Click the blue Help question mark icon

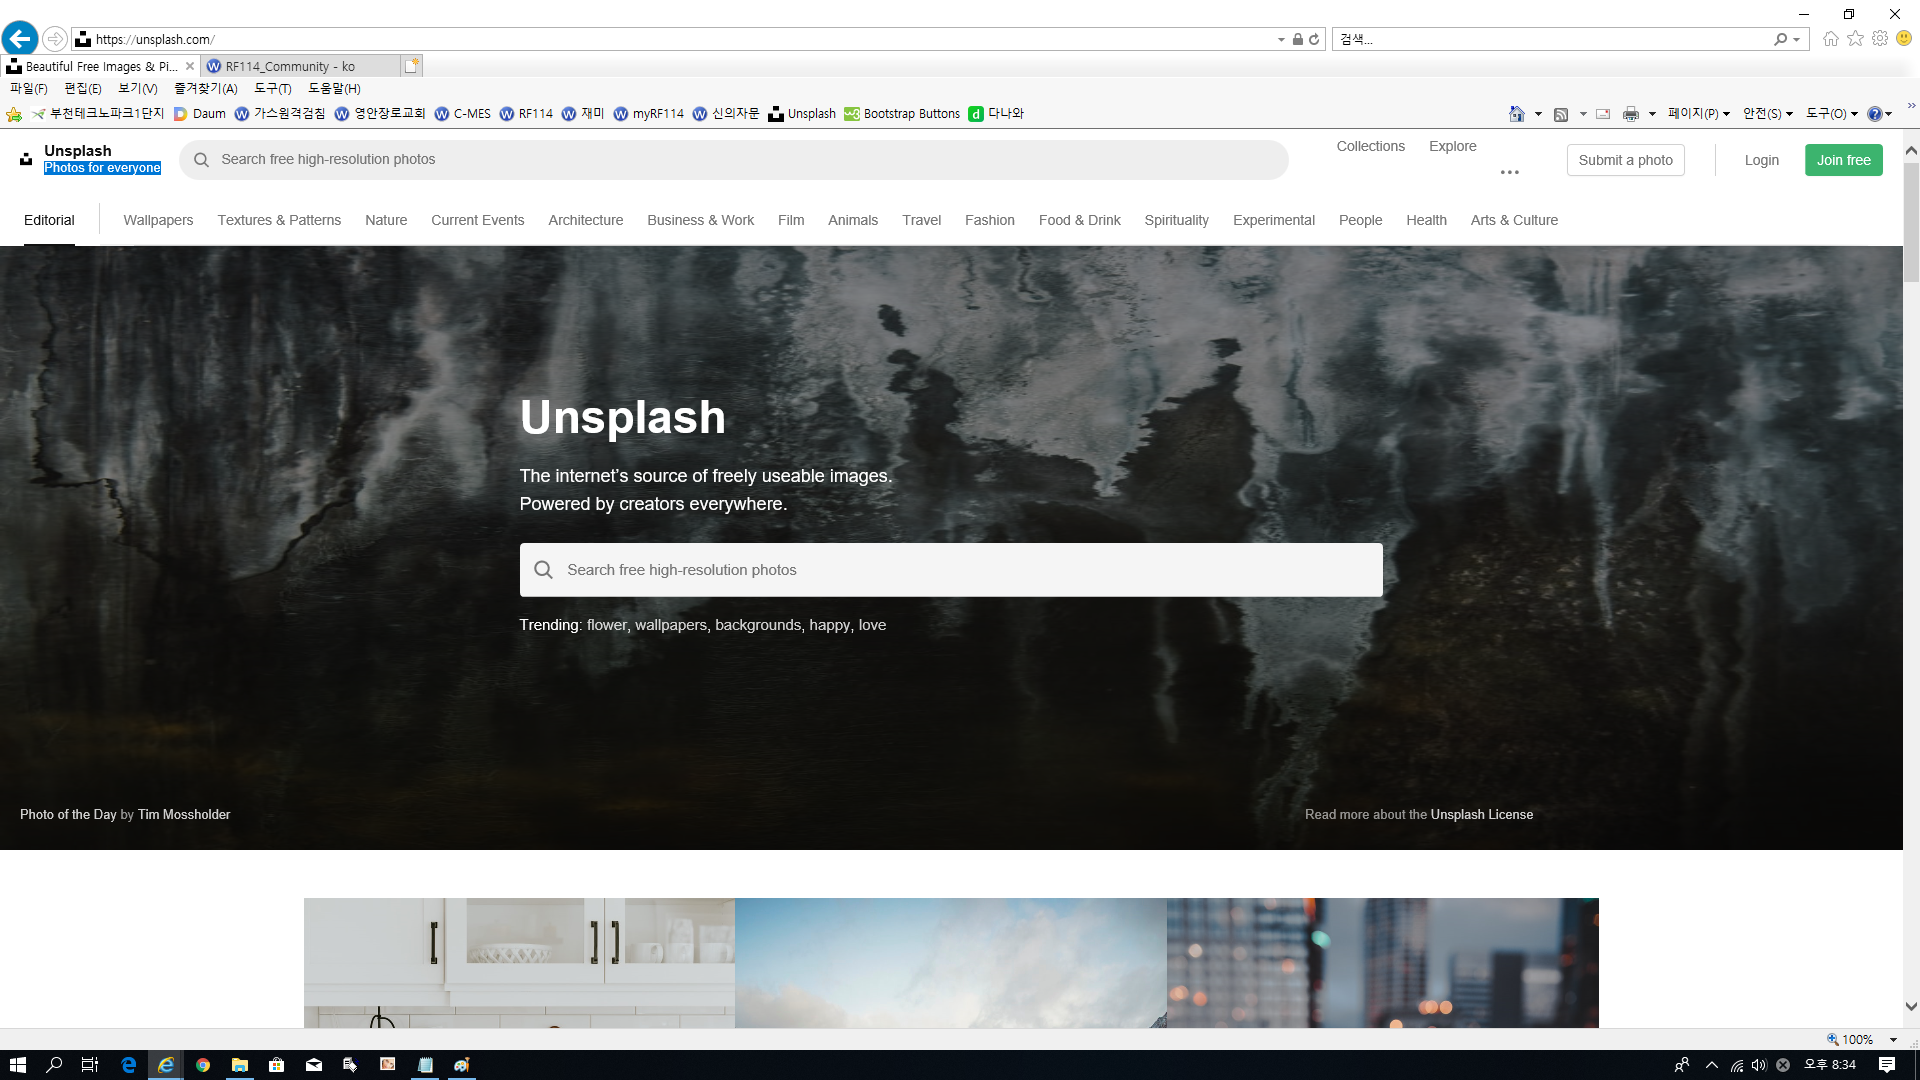pyautogui.click(x=1875, y=114)
